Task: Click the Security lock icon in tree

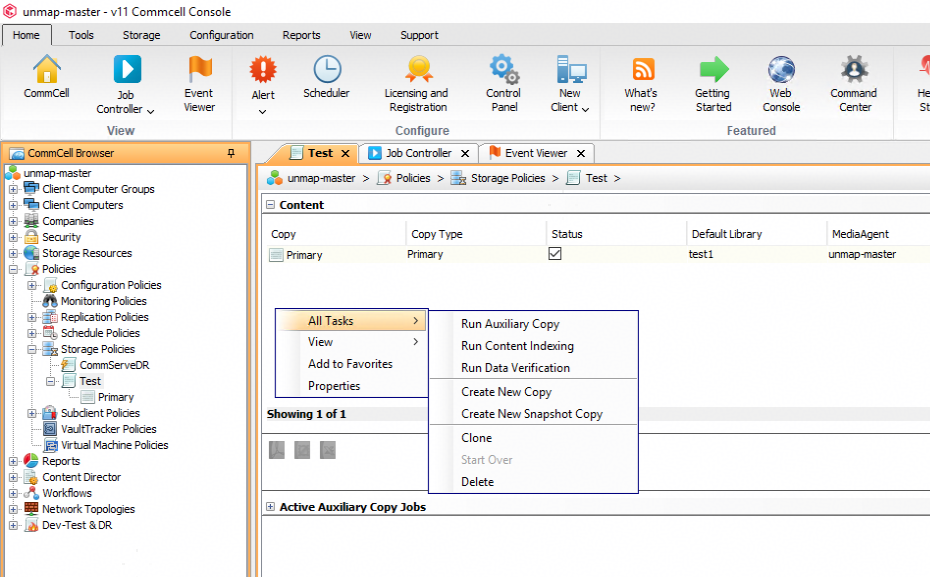Action: tap(31, 237)
